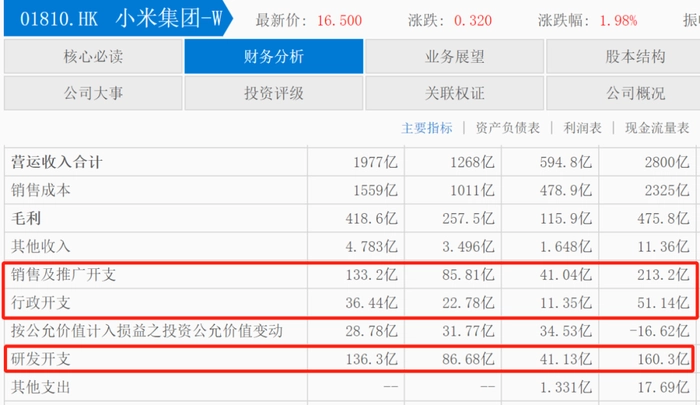Switch to the 业务展望 tab

coord(454,57)
